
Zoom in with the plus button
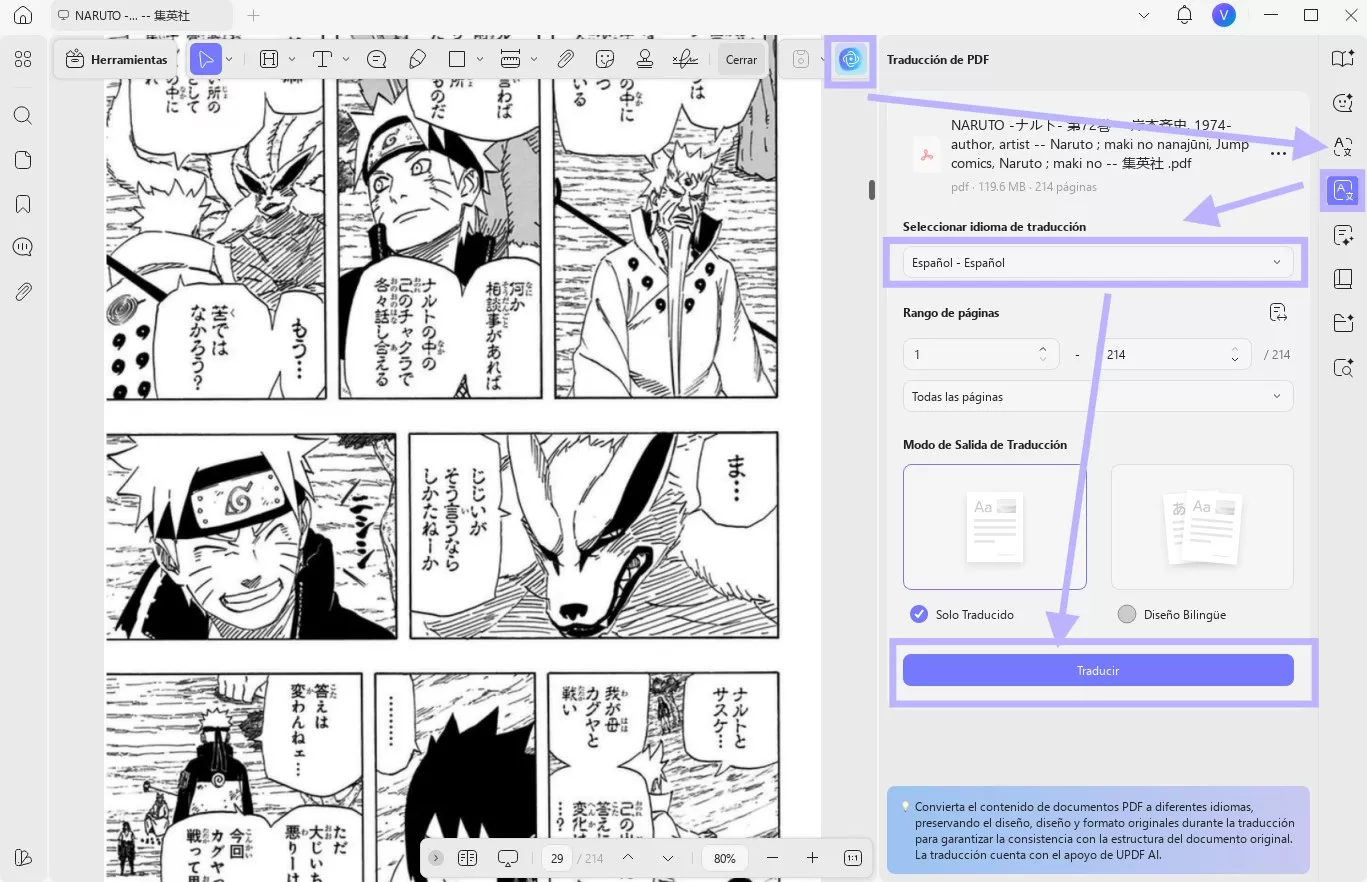812,857
